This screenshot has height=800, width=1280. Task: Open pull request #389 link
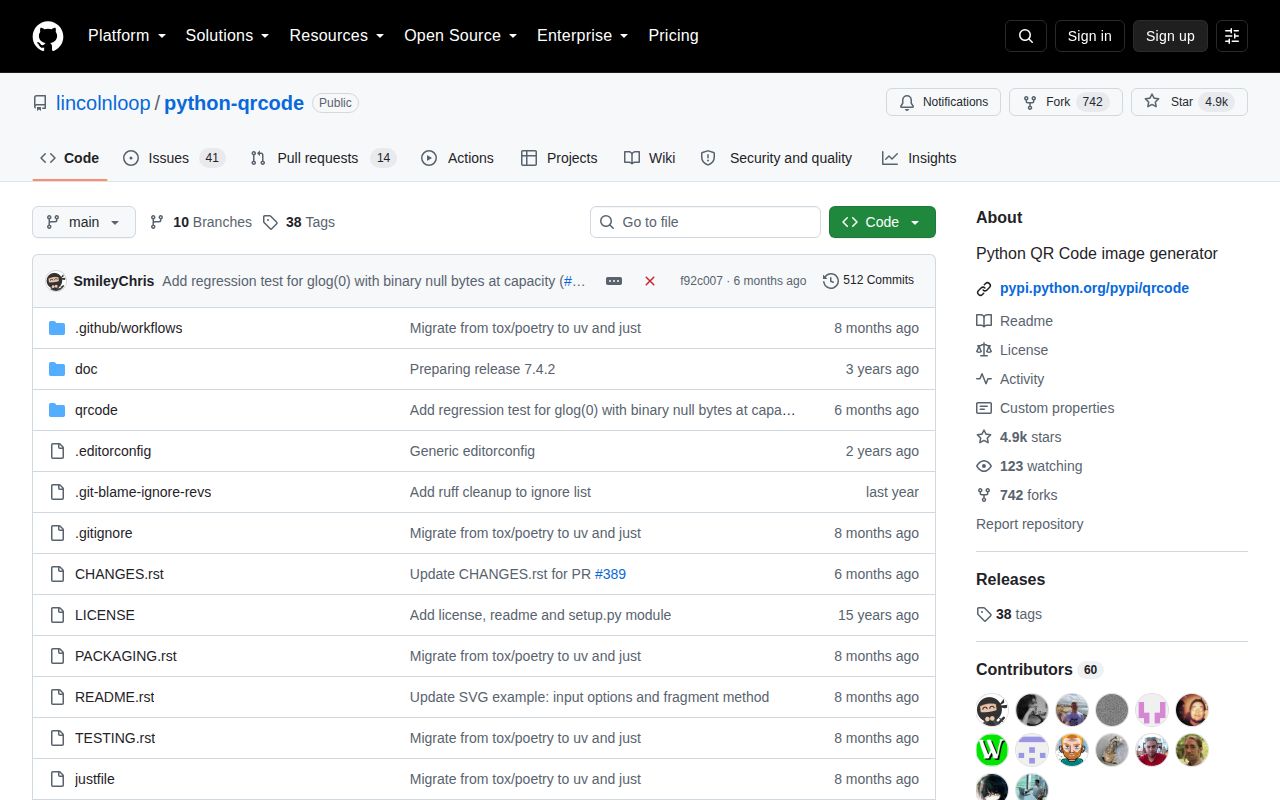[610, 574]
